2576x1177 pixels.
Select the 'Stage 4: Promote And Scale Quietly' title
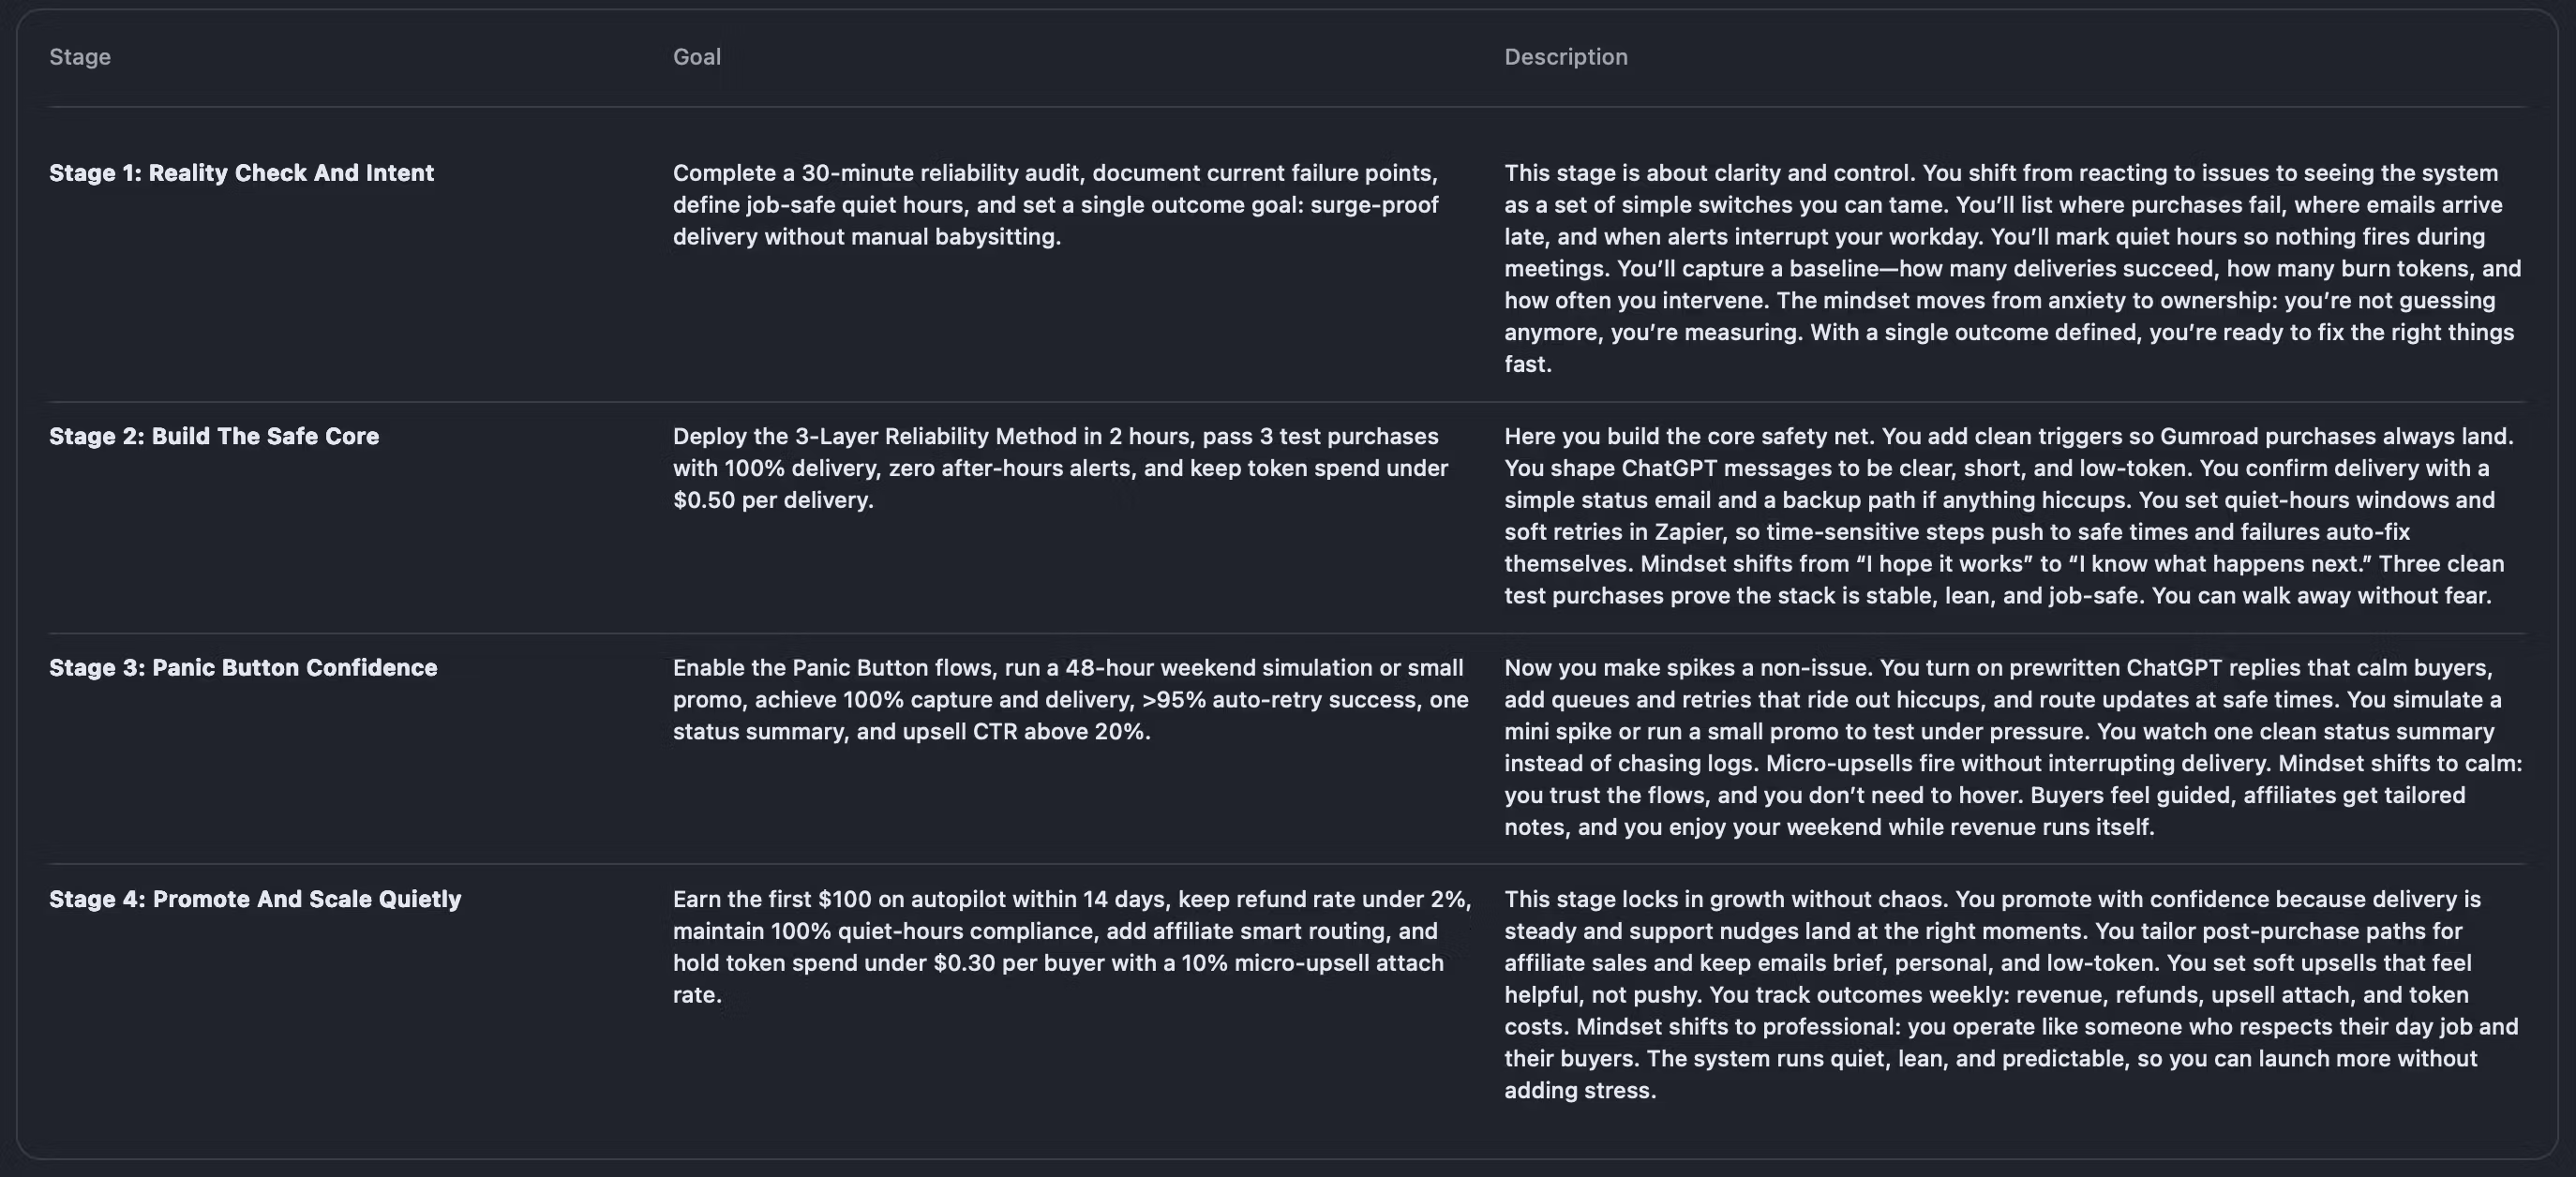[x=255, y=899]
